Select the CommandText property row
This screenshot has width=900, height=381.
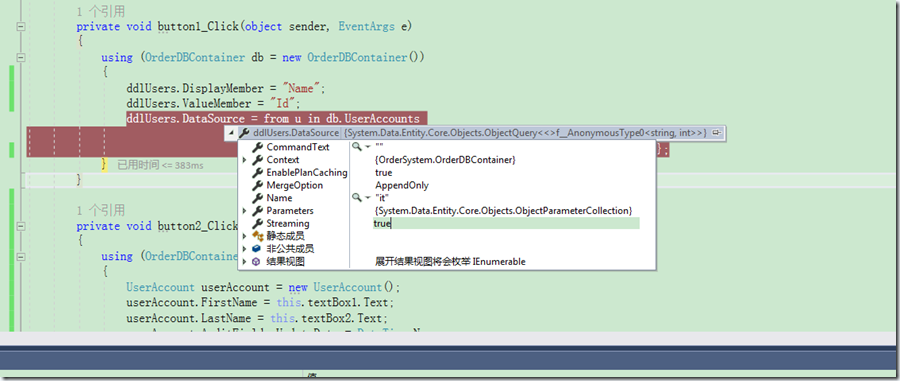tap(447, 147)
